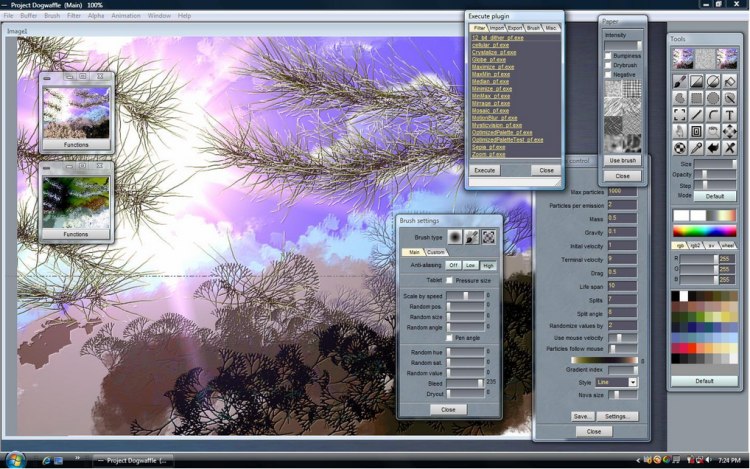Open the Animation menu
The height and width of the screenshot is (469, 750).
pyautogui.click(x=126, y=16)
